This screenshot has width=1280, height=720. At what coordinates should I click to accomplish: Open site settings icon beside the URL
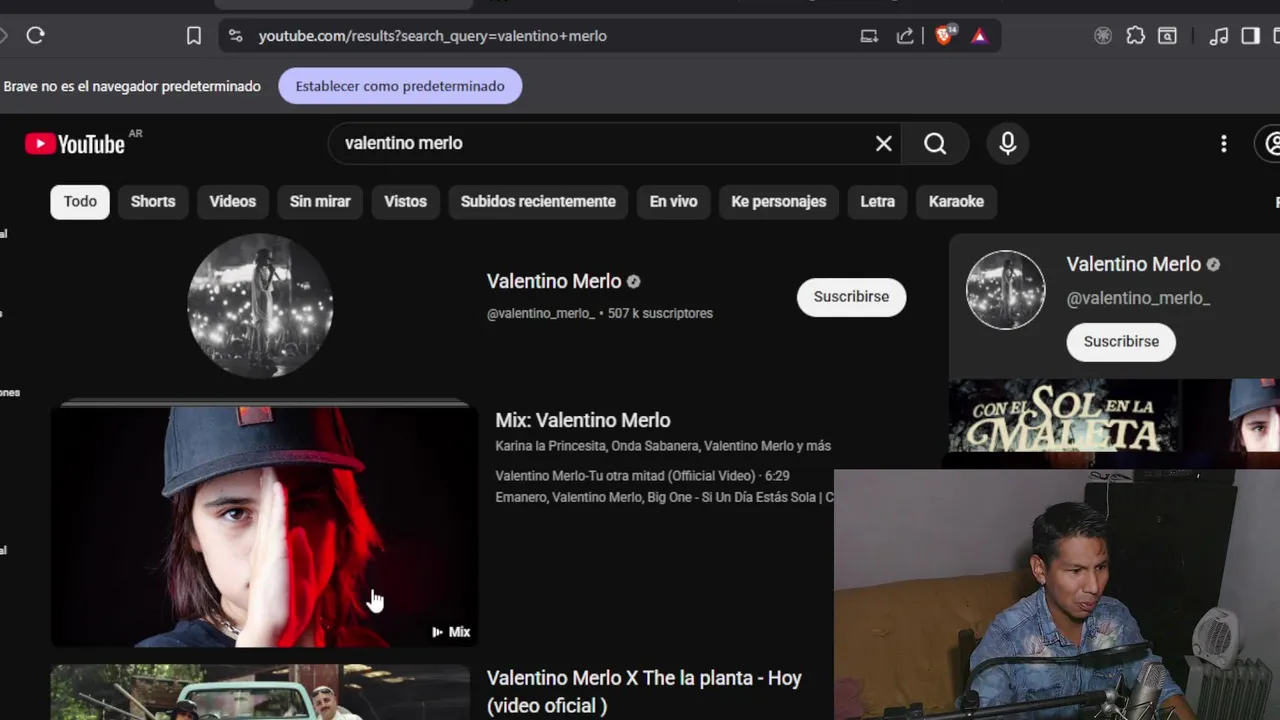coord(235,36)
